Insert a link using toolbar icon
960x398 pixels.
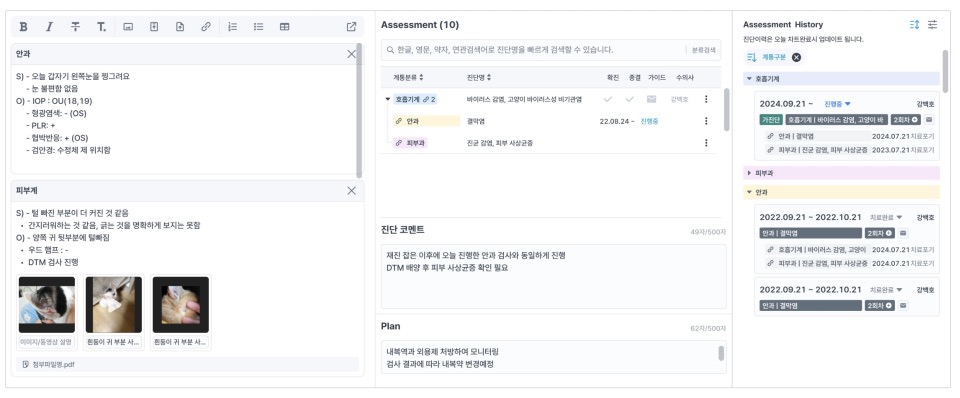206,27
